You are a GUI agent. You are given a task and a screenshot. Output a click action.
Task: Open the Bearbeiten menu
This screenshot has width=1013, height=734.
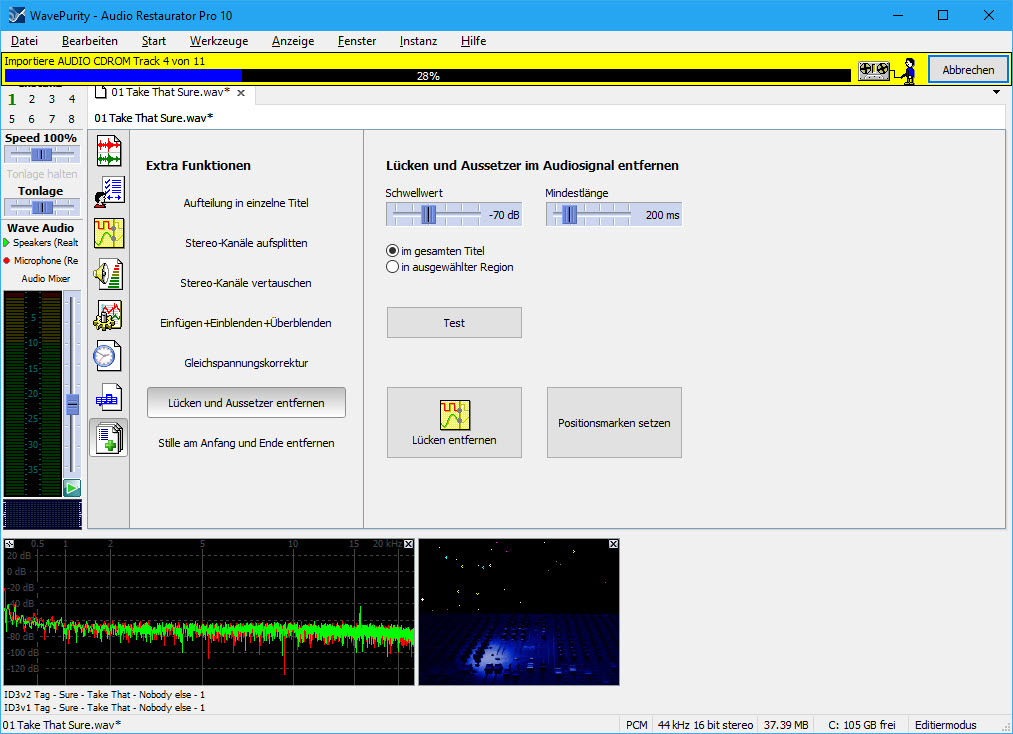coord(90,41)
